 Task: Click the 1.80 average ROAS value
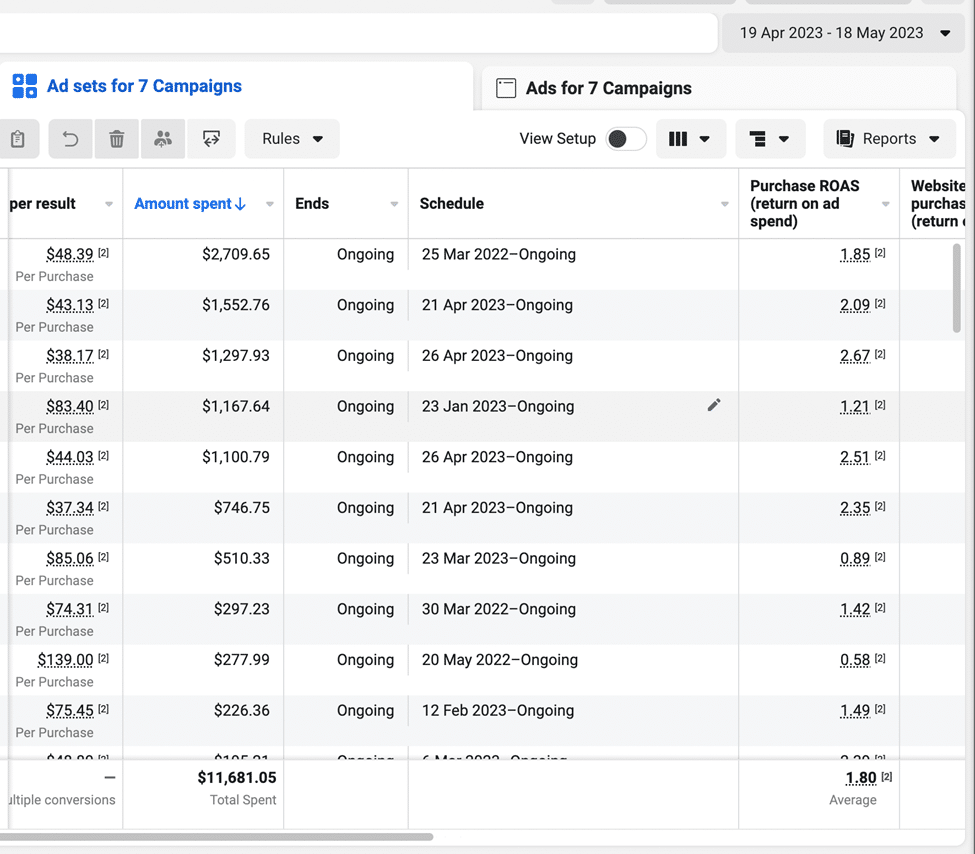pos(861,777)
